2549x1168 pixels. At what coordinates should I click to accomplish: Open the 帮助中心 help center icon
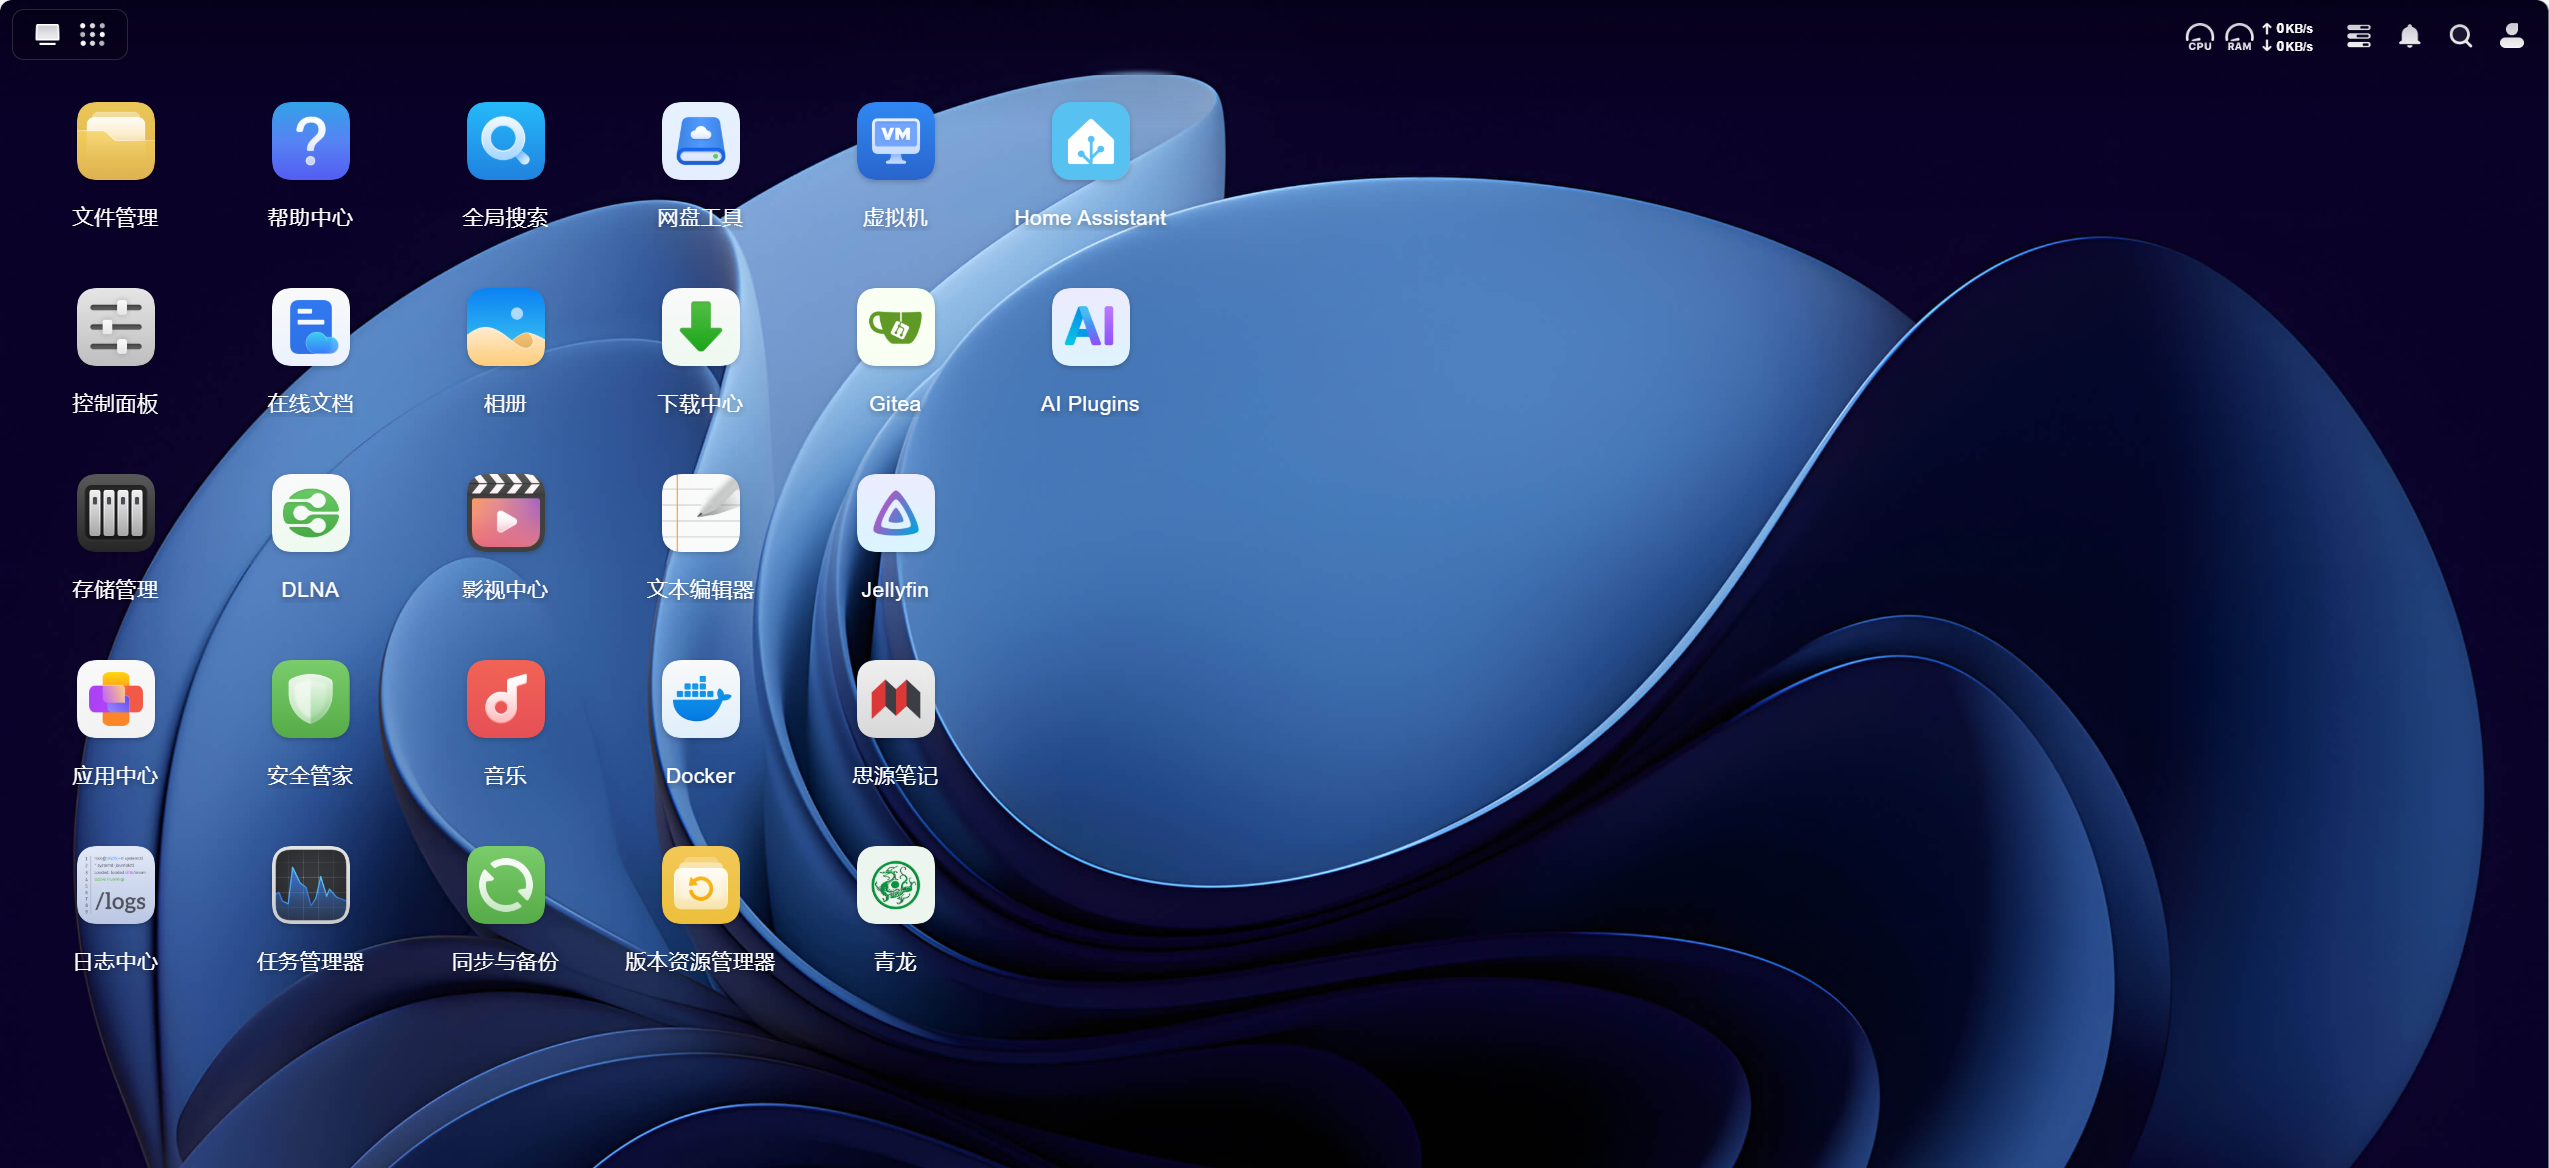310,141
